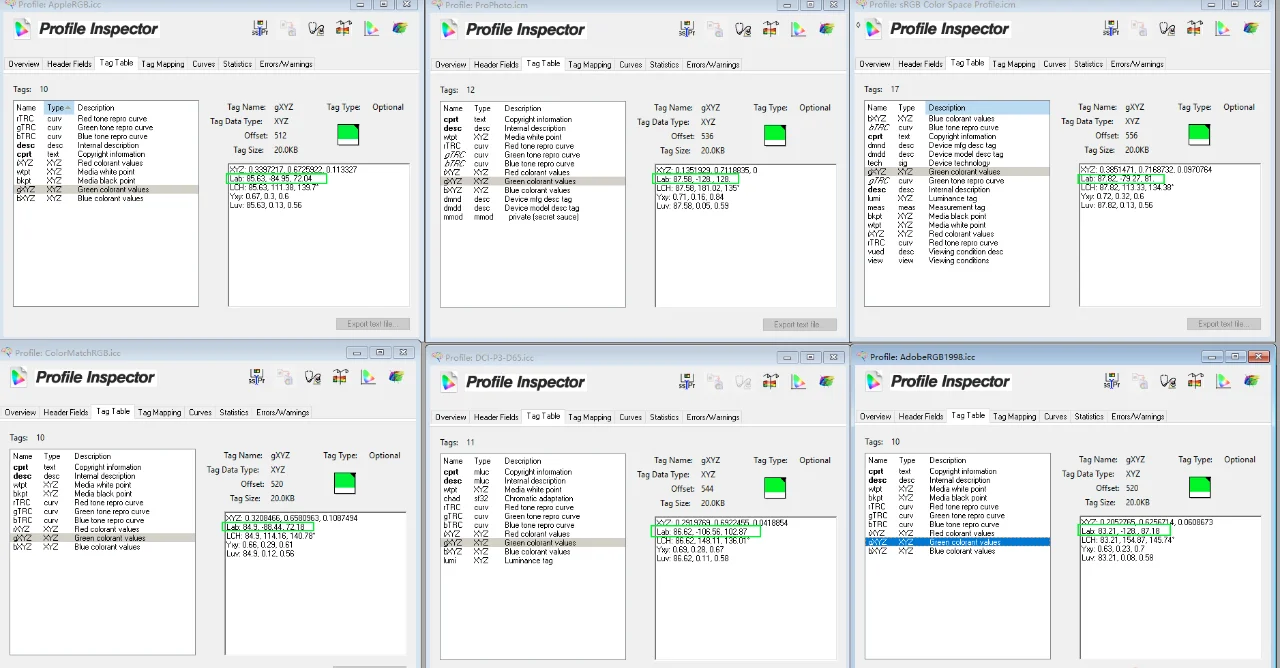
Task: Click the ssPr icon in ProPhoto window
Action: coord(687,29)
